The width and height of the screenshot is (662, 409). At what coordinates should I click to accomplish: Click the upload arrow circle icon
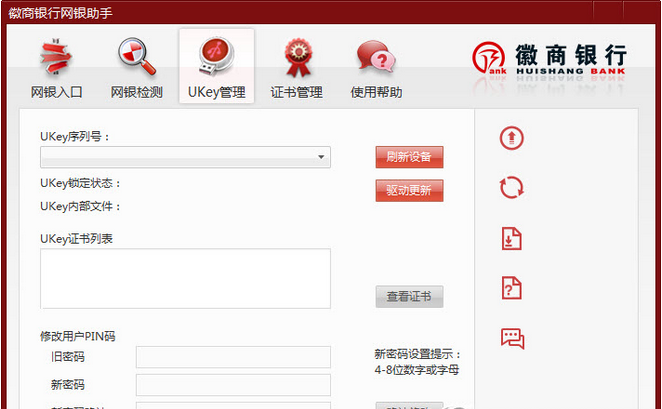(x=512, y=139)
